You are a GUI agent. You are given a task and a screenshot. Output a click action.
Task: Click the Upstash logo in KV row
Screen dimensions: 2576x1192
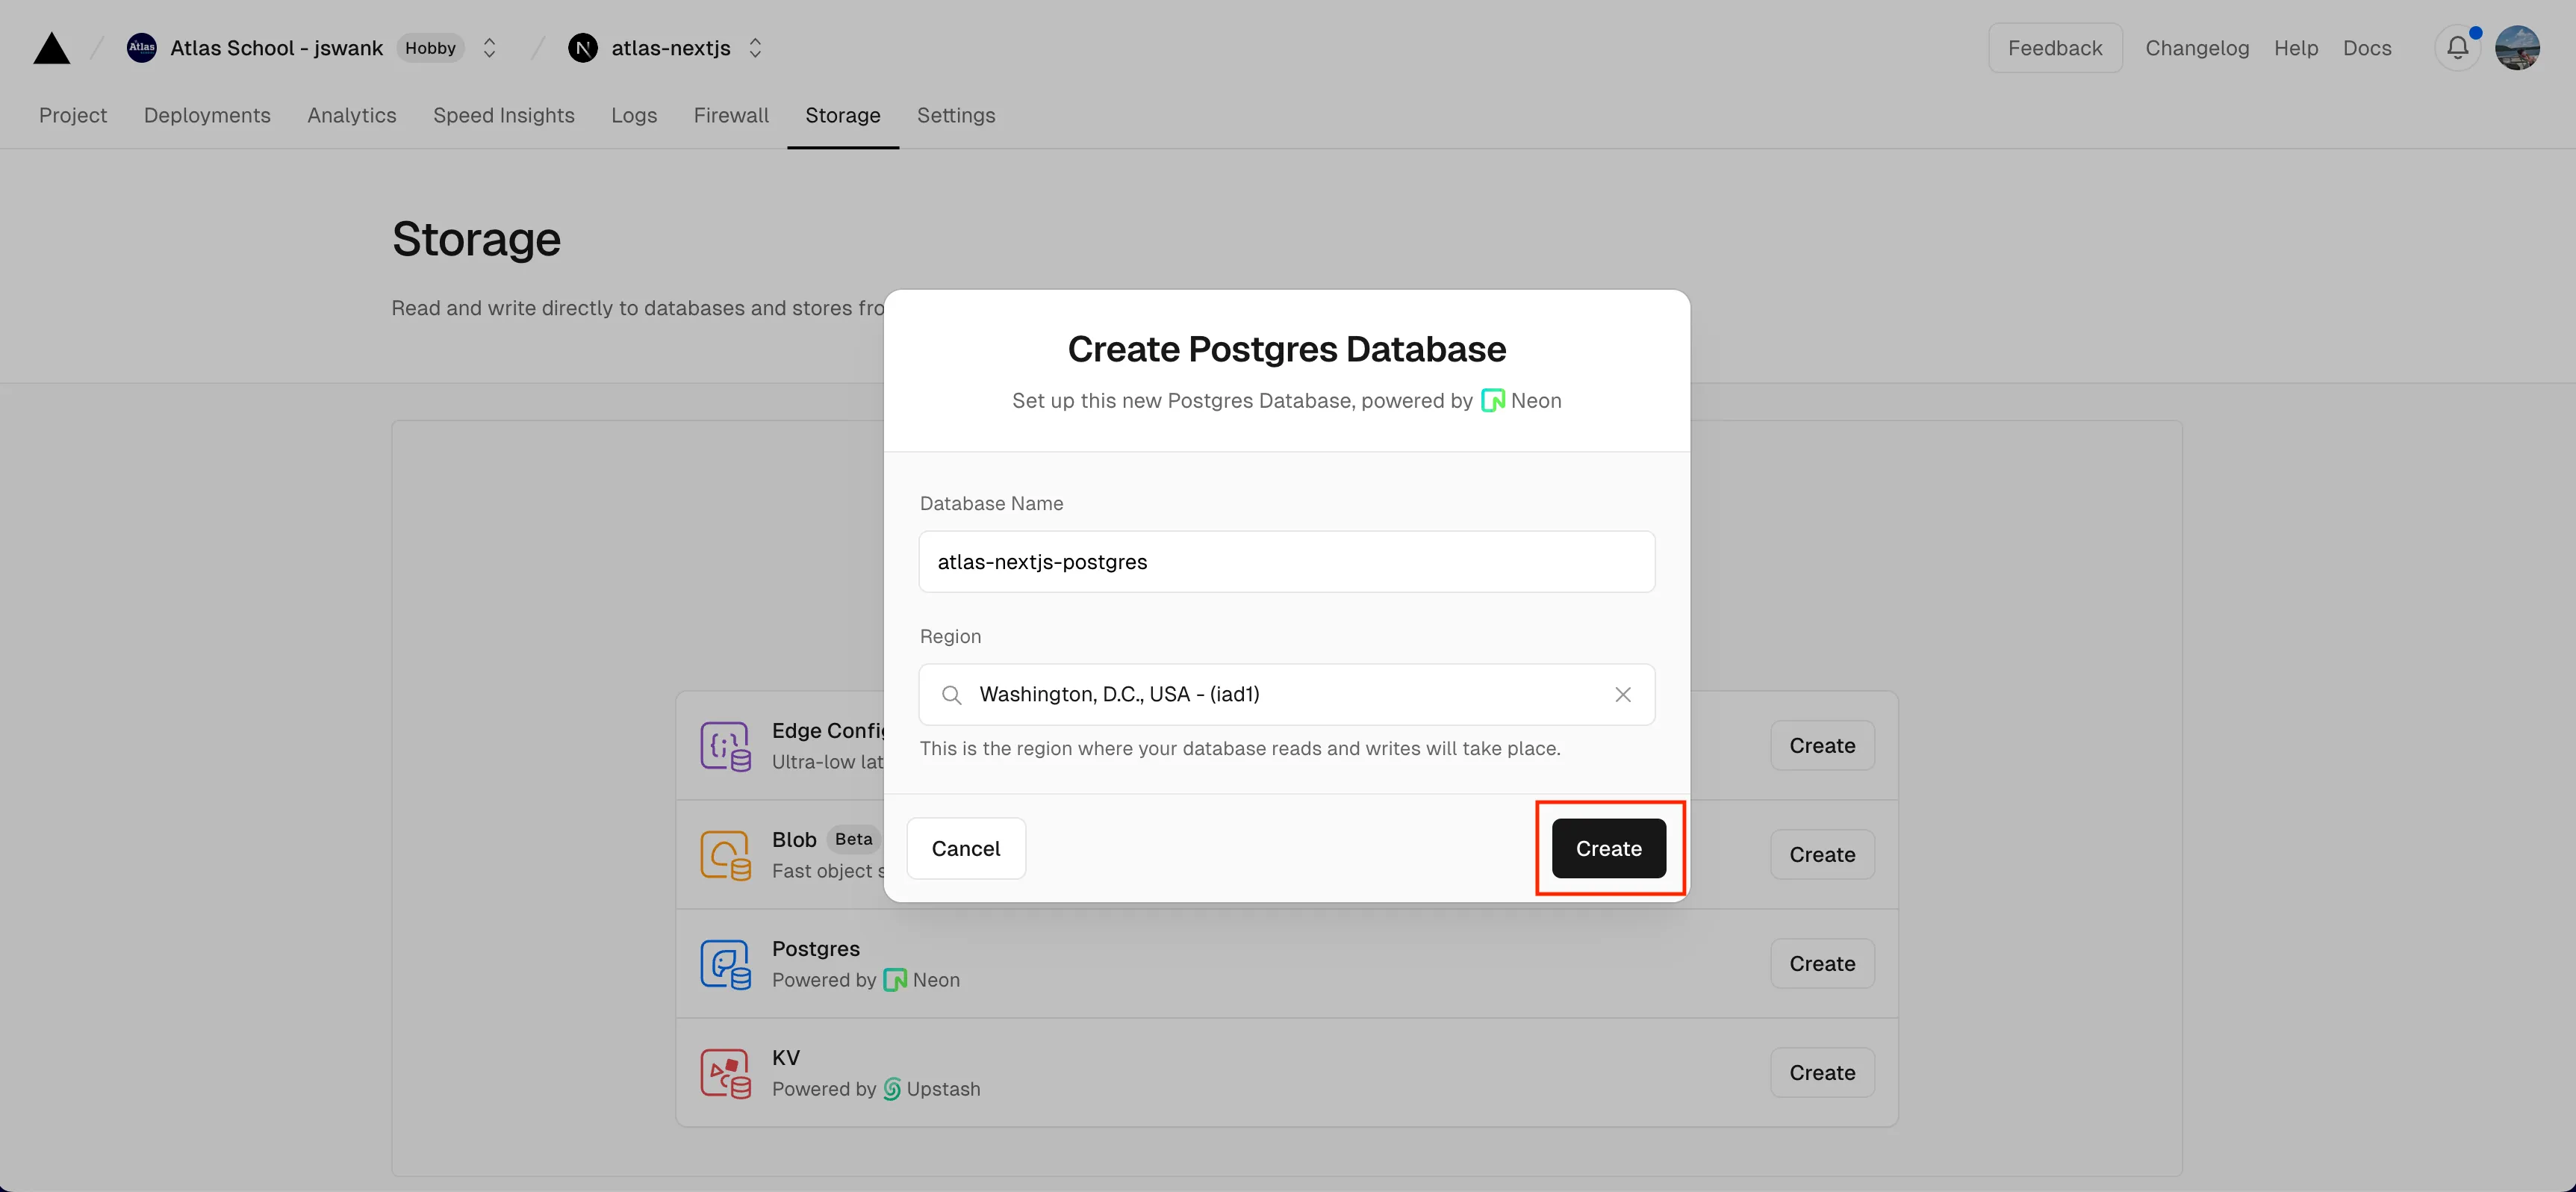pyautogui.click(x=892, y=1089)
